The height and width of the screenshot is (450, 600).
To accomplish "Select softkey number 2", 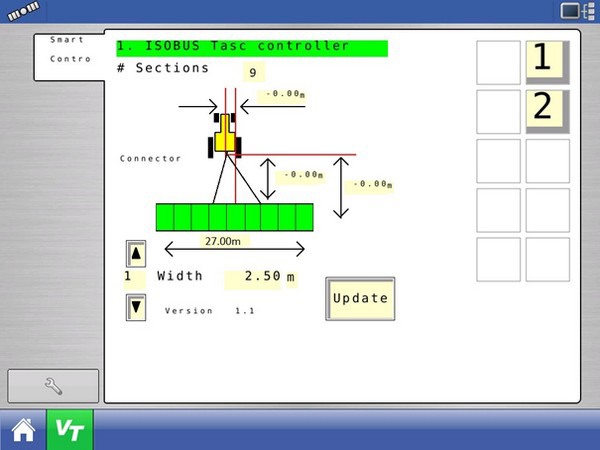I will 546,110.
